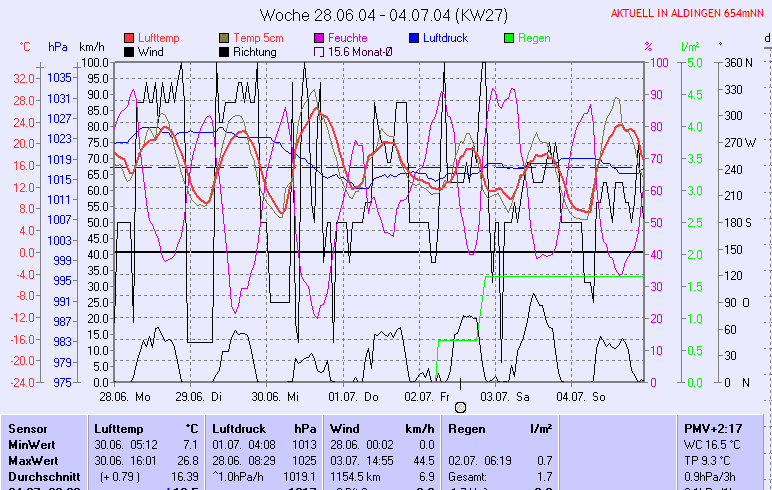The height and width of the screenshot is (490, 772).
Task: Click the hPa axis unit label
Action: 58,47
